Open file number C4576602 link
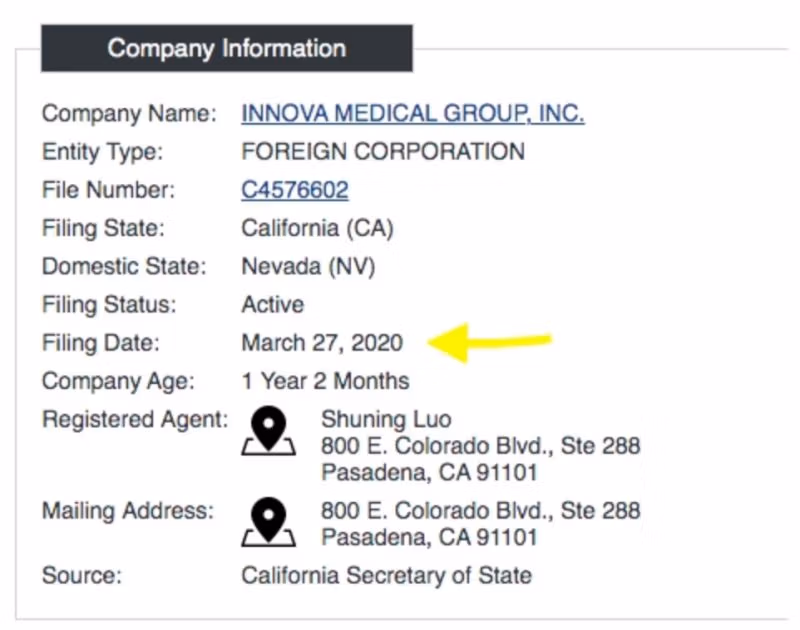 (295, 190)
